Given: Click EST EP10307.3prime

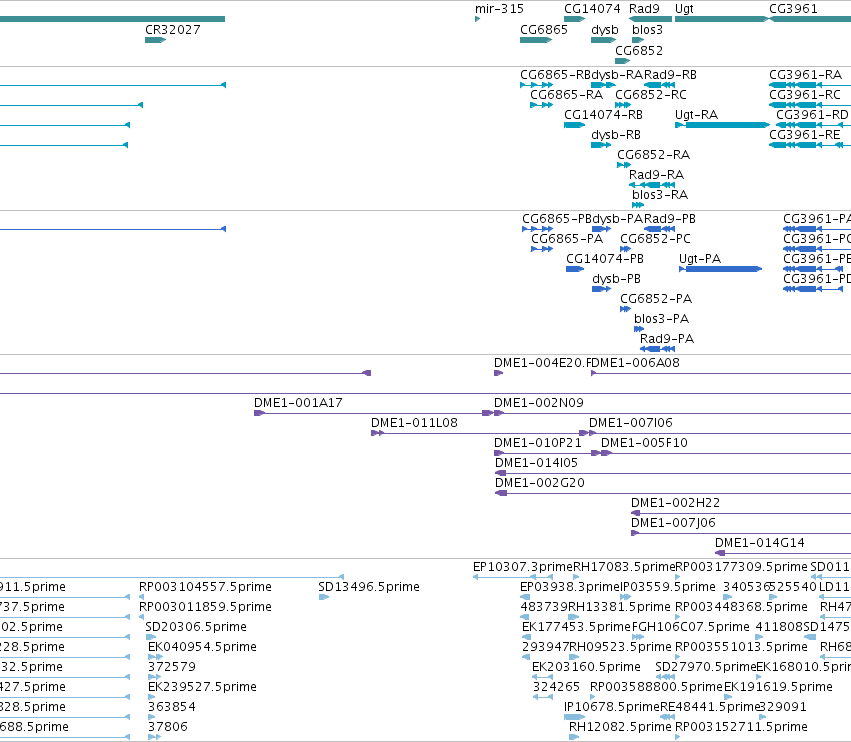Looking at the screenshot, I should click(513, 577).
